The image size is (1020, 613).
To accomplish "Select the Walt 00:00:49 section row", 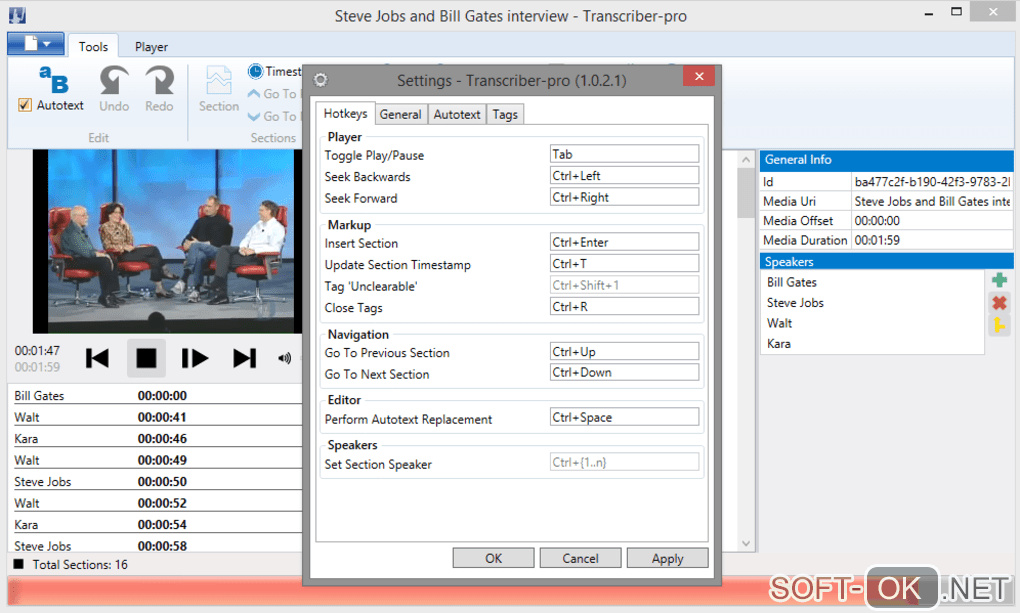I will coord(157,460).
